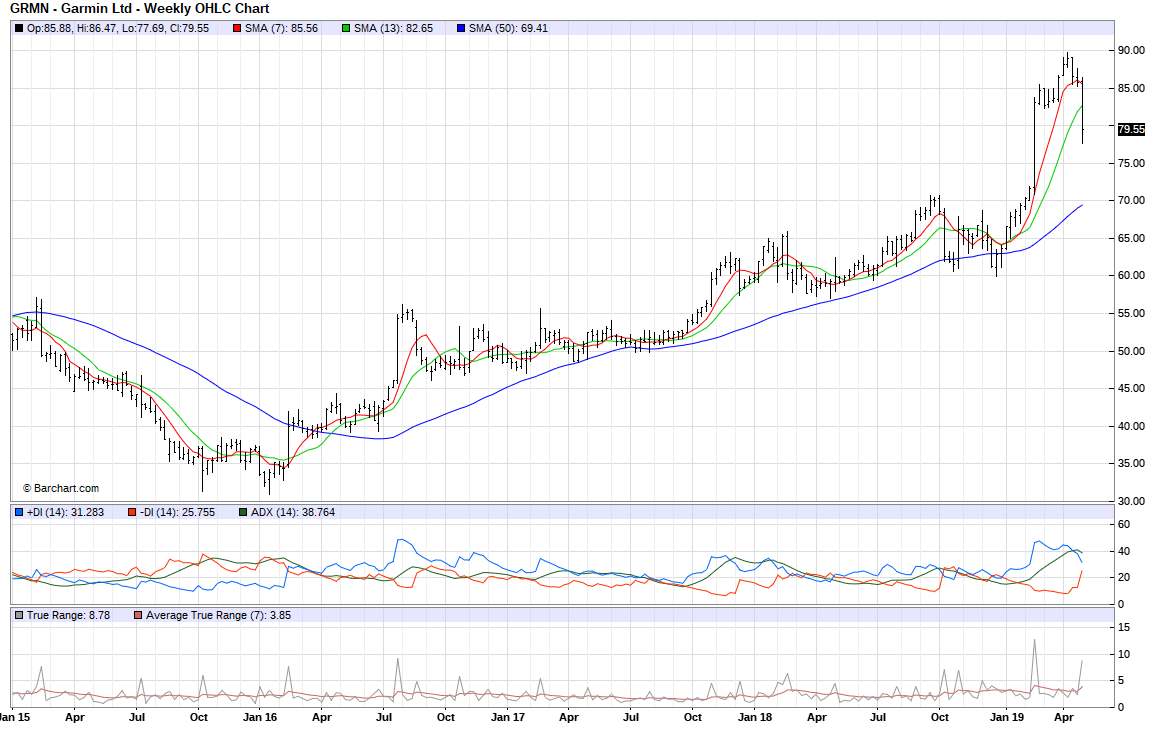Click the 20 label on the DI/ADX axis
This screenshot has height=748, width=1156.
tap(1124, 578)
